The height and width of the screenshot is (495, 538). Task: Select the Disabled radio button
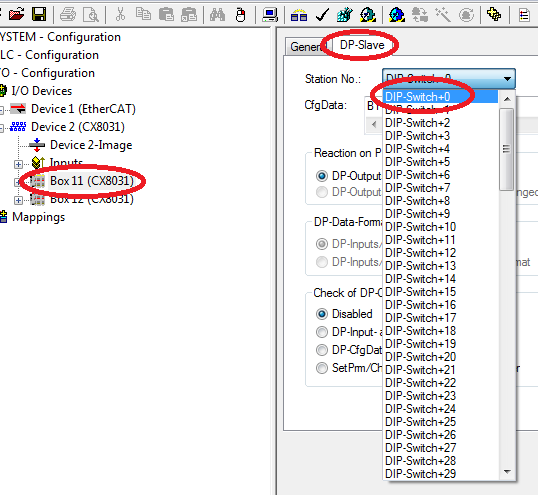321,314
